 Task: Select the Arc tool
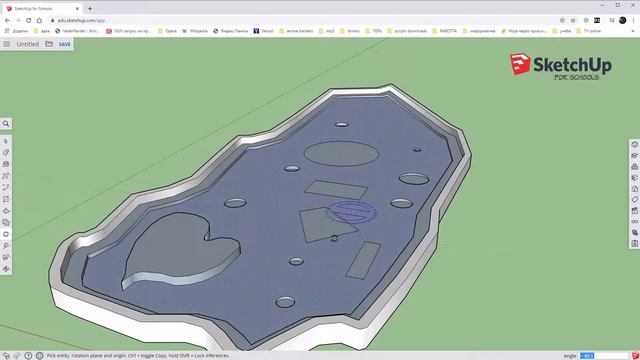[6, 187]
